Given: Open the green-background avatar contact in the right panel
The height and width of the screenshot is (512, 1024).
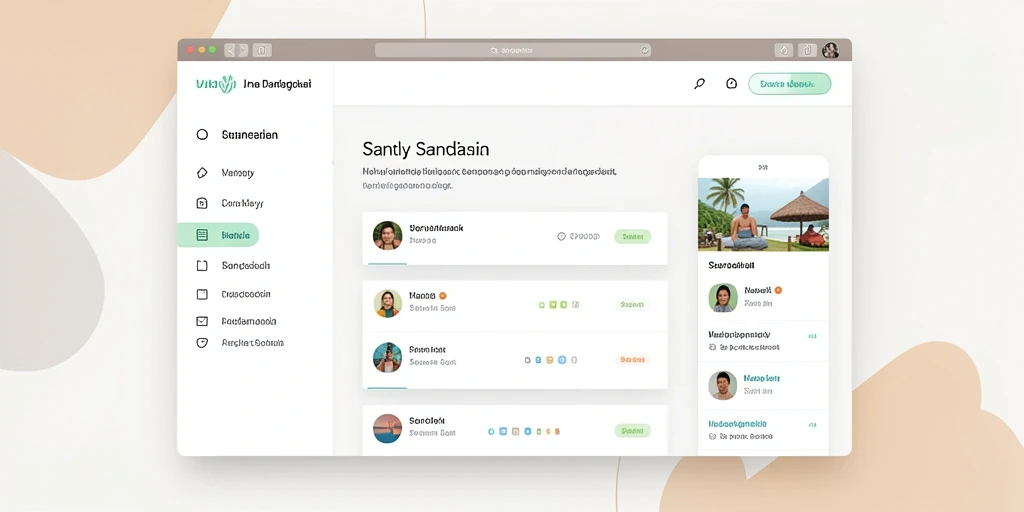Looking at the screenshot, I should [723, 298].
